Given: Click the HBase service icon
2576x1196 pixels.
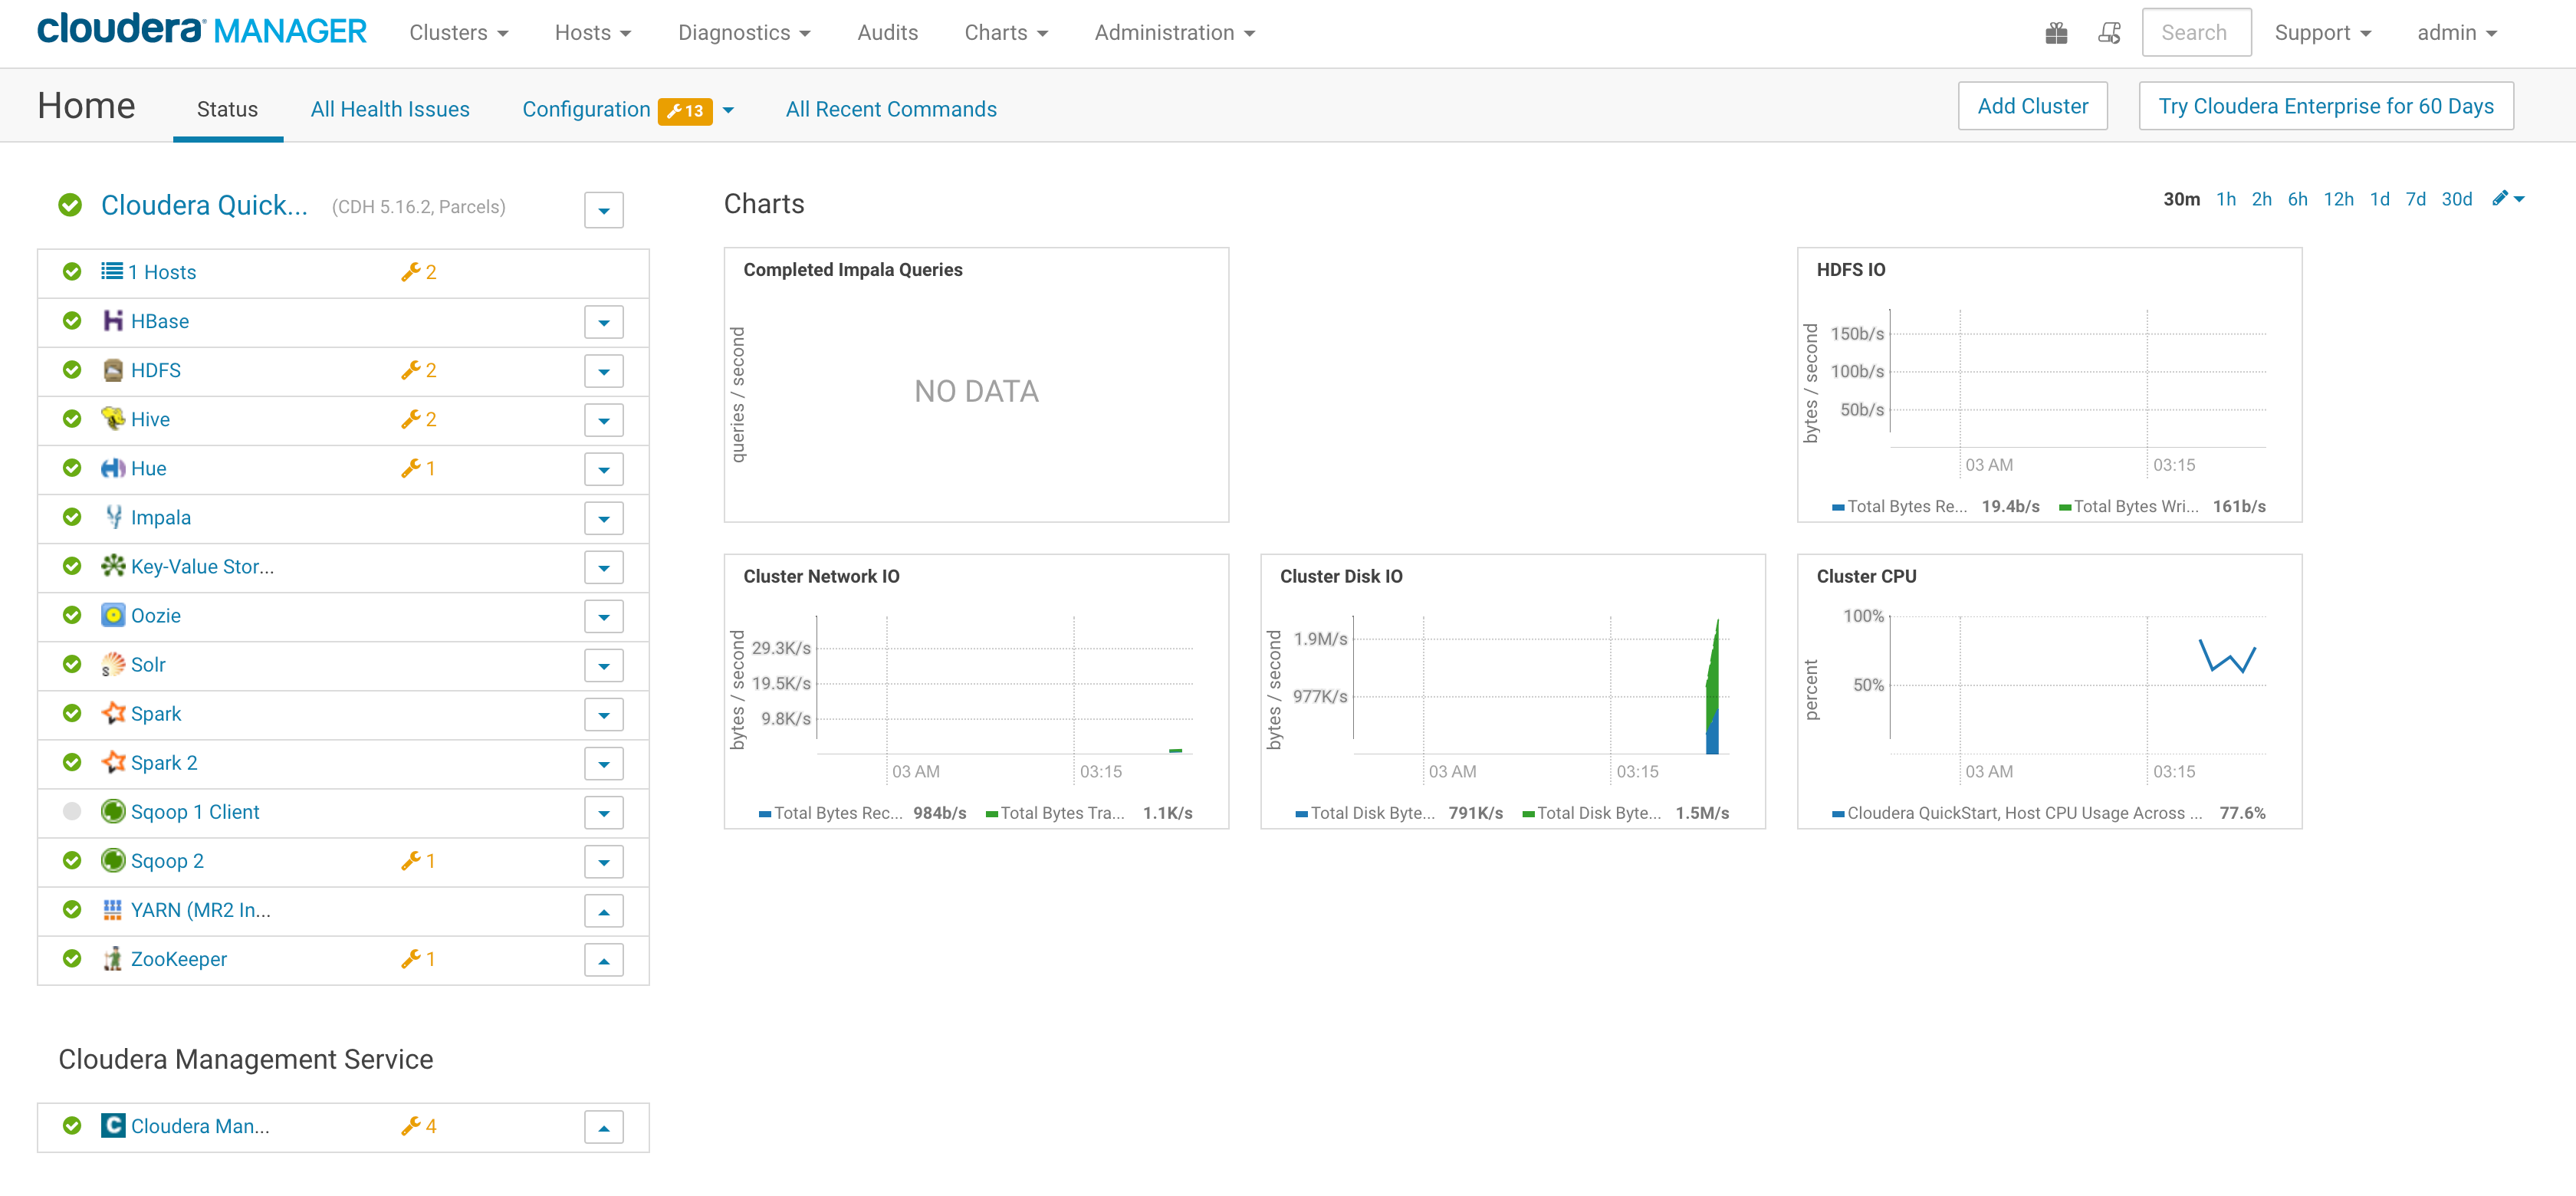Looking at the screenshot, I should 113,321.
